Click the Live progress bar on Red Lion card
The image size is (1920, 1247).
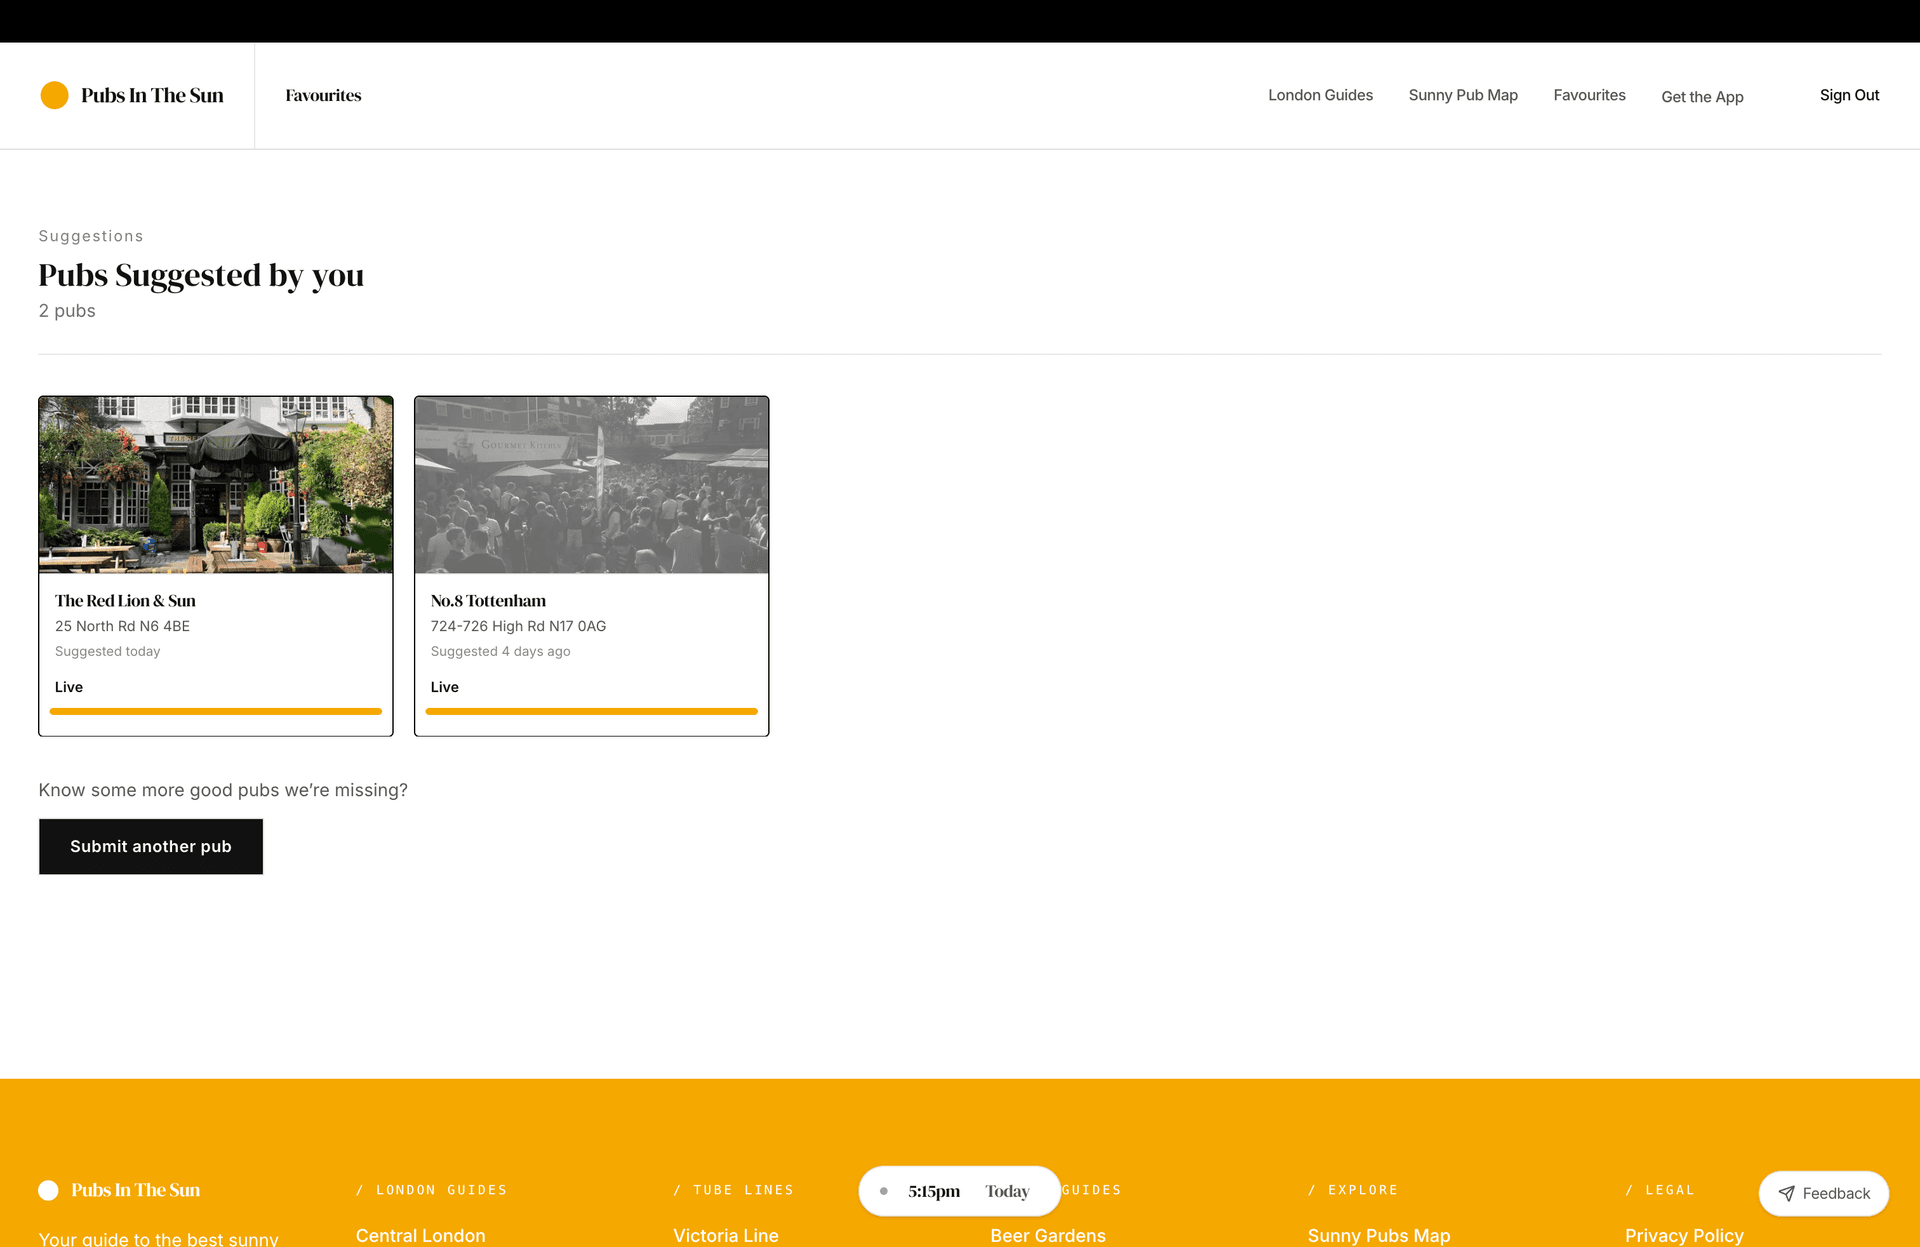[x=215, y=711]
